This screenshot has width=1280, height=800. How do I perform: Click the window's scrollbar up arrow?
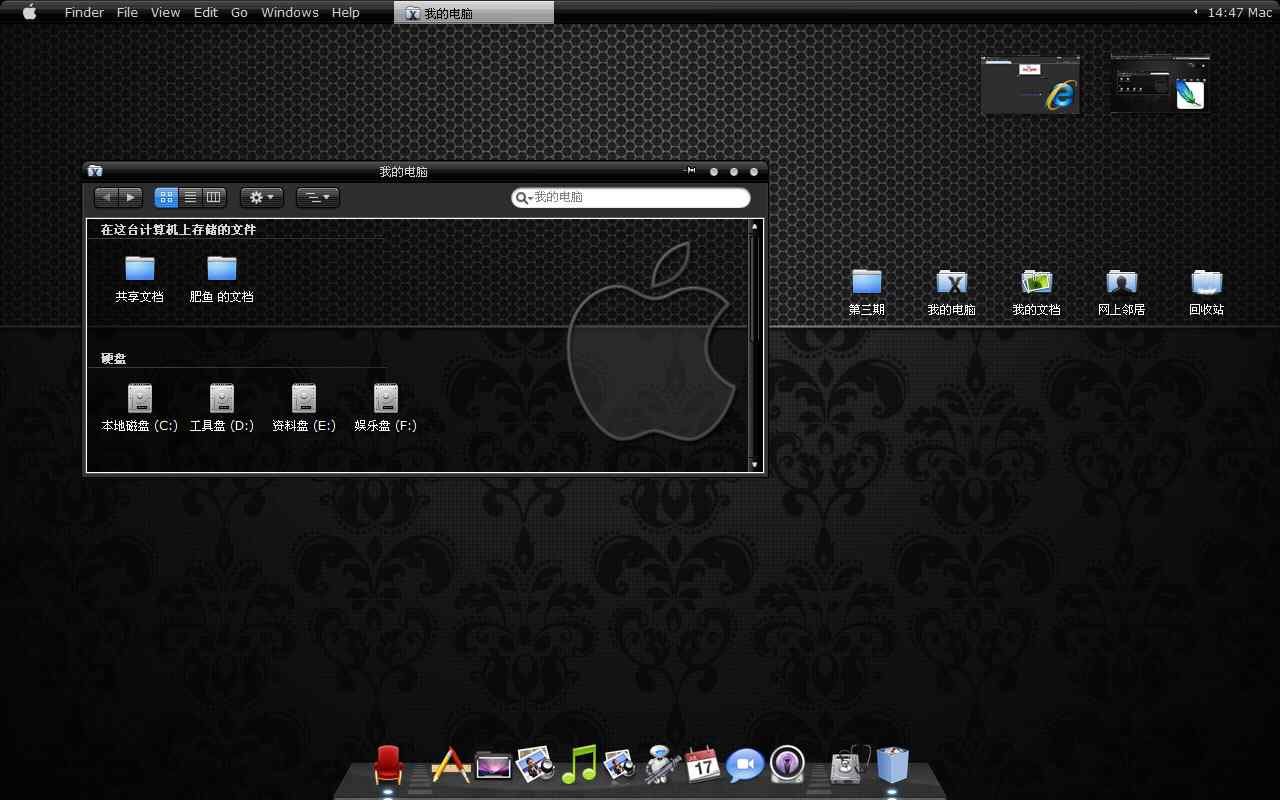[x=755, y=227]
